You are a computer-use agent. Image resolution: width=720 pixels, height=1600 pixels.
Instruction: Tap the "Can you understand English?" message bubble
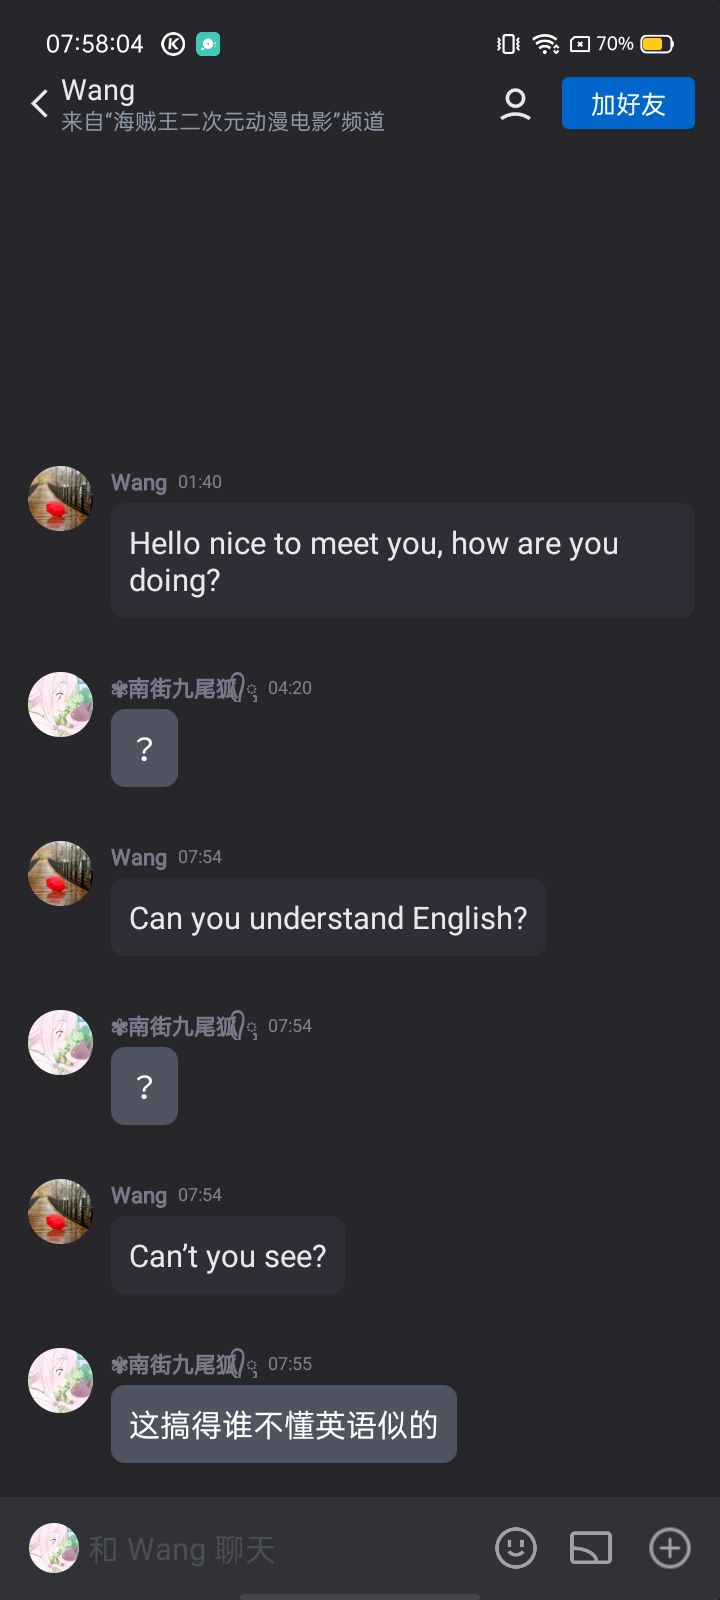pyautogui.click(x=328, y=918)
